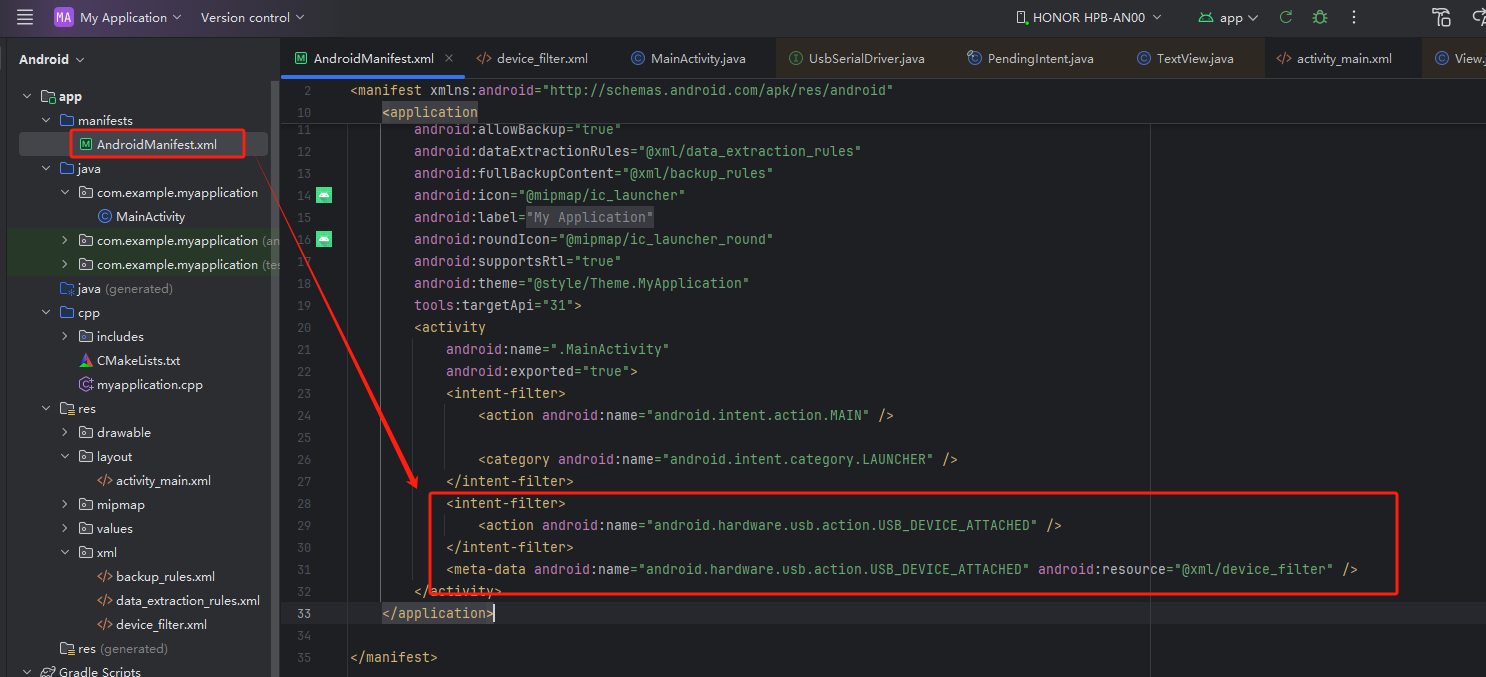
Task: Click the hammer build icon
Action: [x=1441, y=17]
